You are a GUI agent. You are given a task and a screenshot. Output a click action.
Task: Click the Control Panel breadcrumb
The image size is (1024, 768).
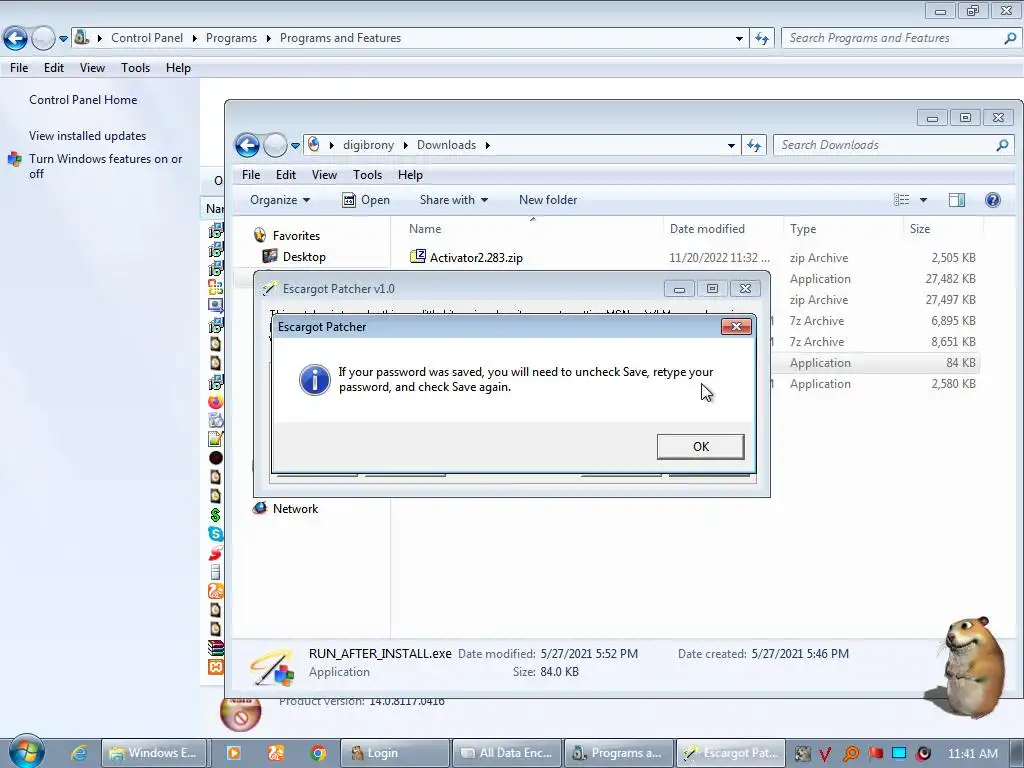[147, 38]
